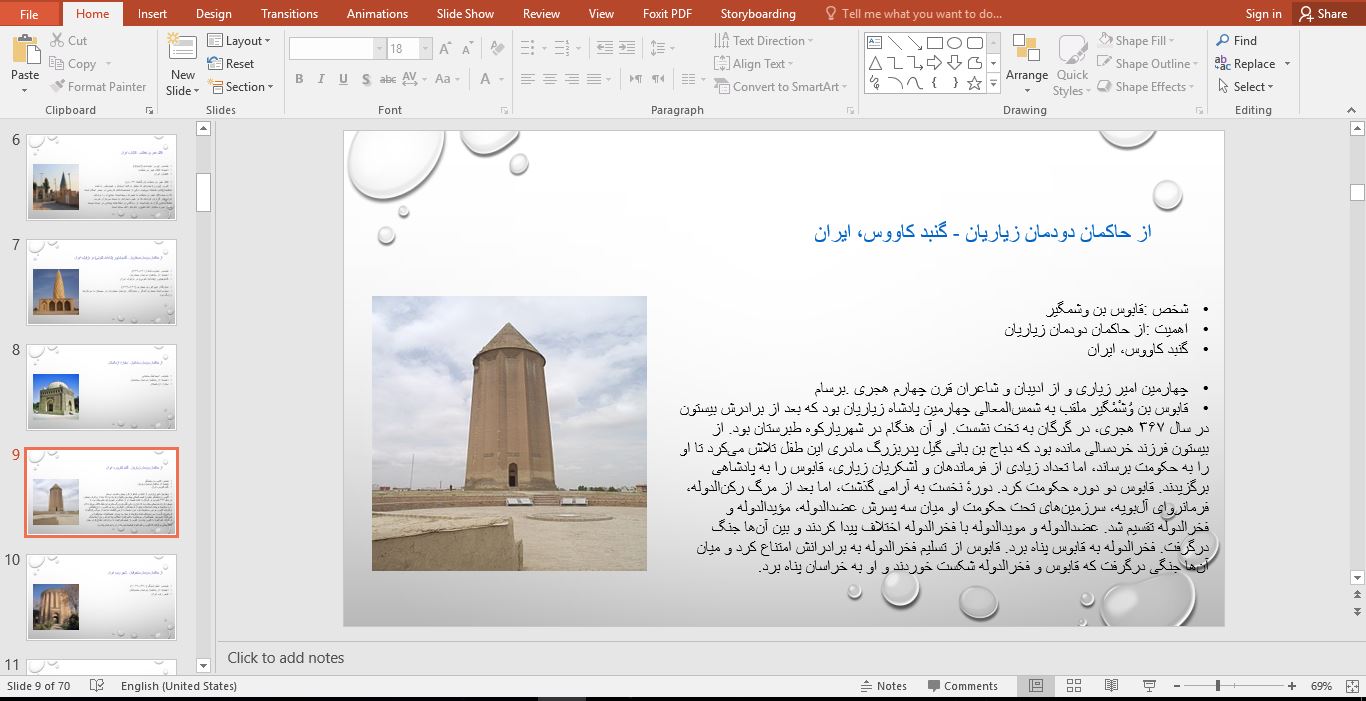Adjust the zoom slider handle
1366x701 pixels.
tap(1217, 686)
